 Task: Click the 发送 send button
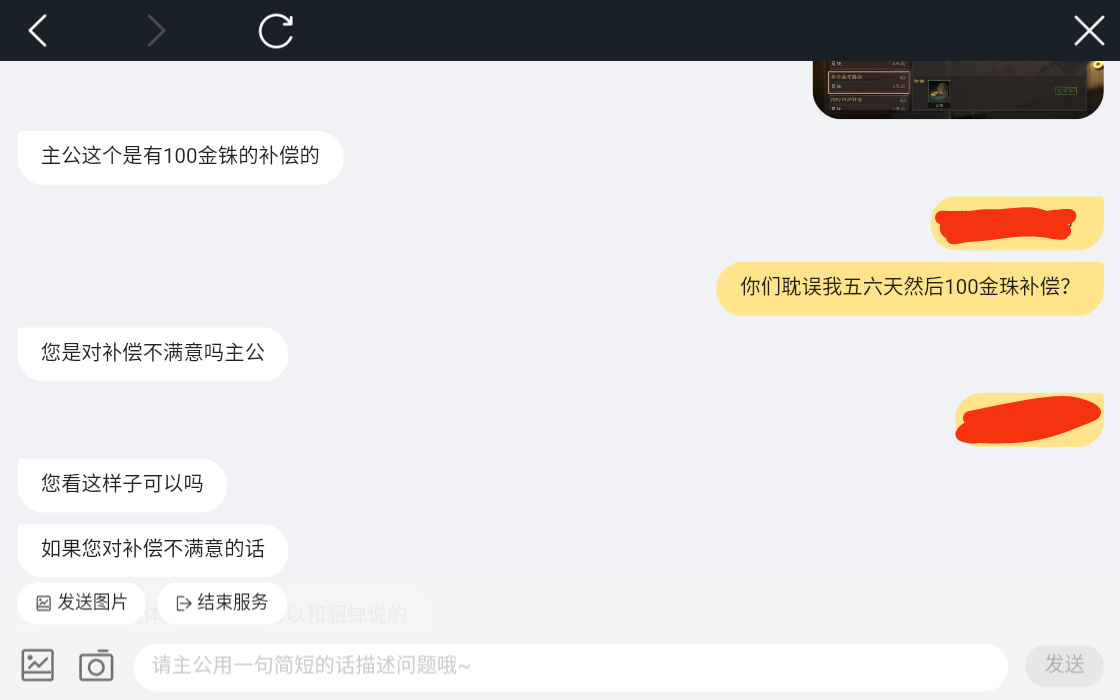(1064, 665)
